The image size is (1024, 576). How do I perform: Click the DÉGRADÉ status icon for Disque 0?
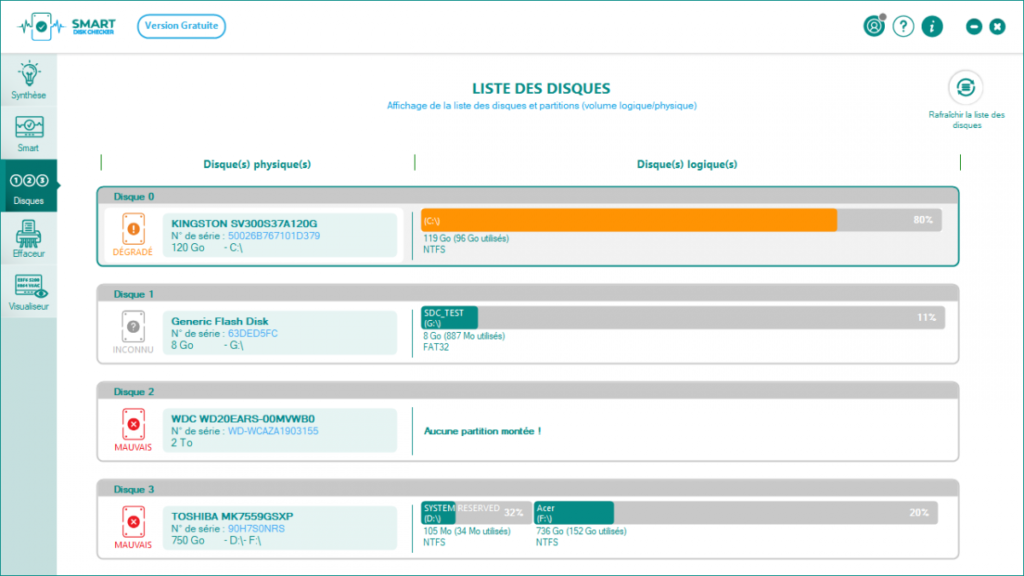pos(133,234)
